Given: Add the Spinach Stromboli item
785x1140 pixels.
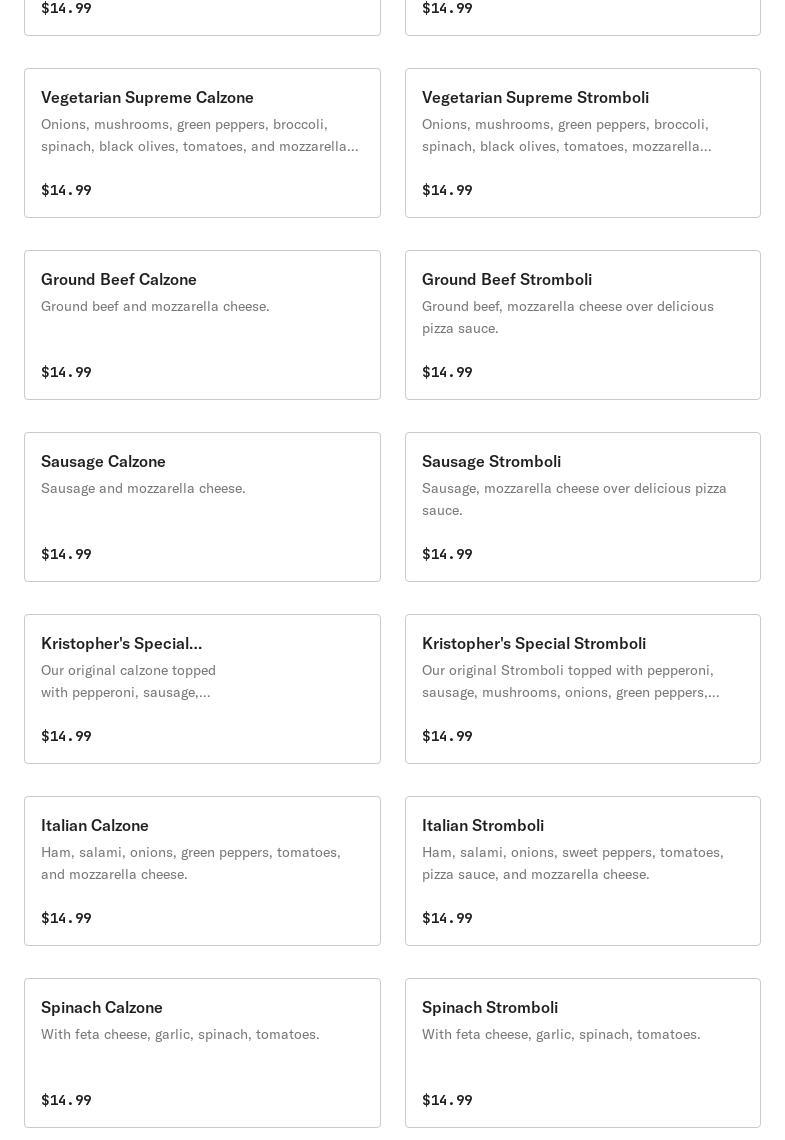Looking at the screenshot, I should (583, 1053).
